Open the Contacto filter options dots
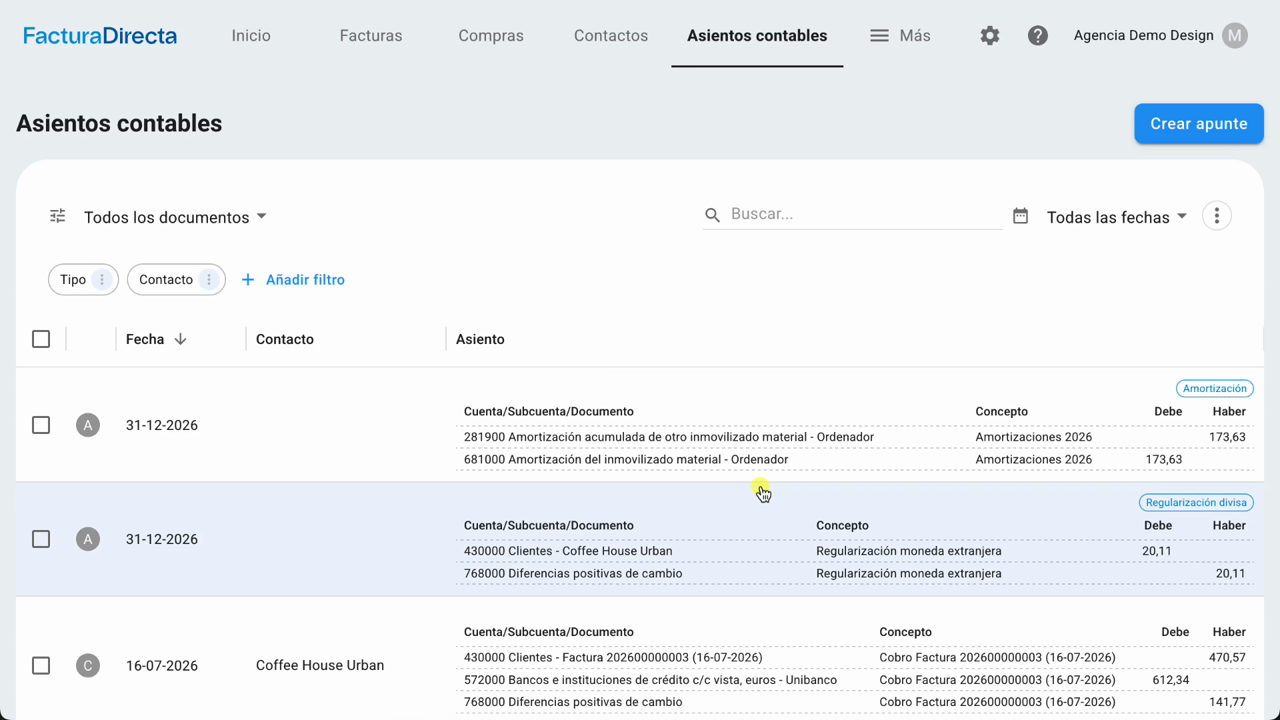Viewport: 1280px width, 720px height. 208,280
